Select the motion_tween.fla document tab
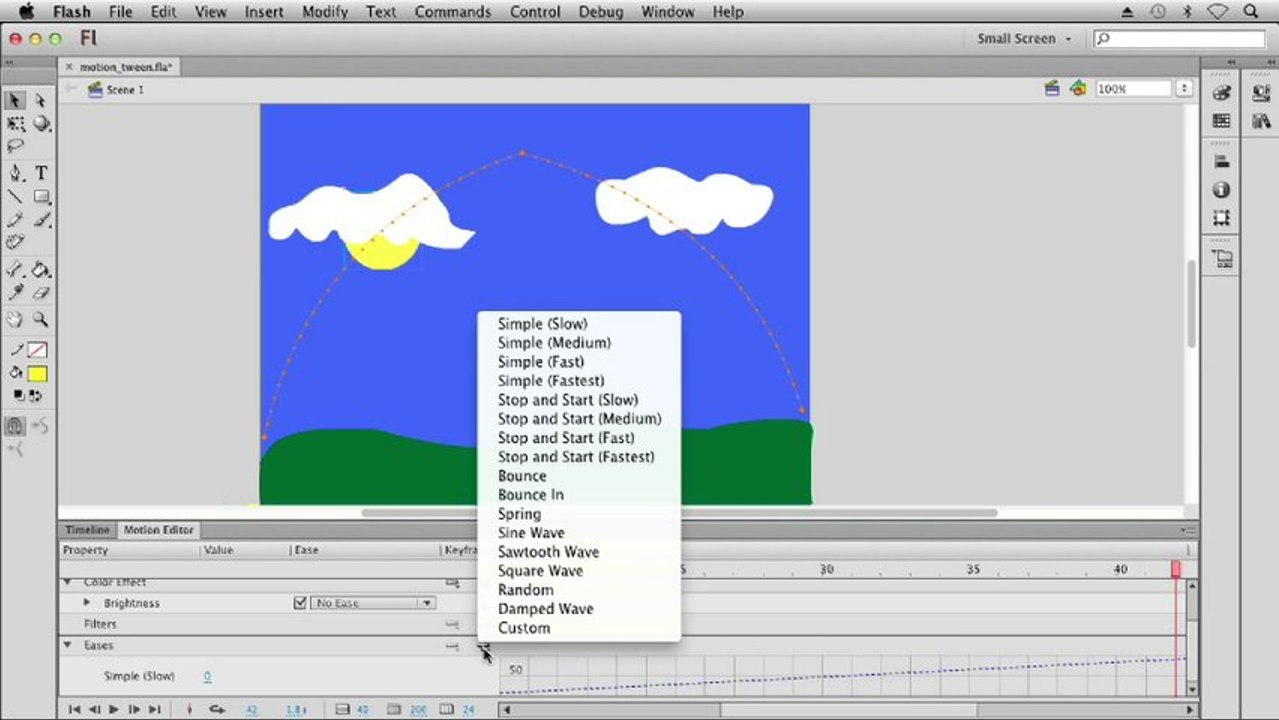The height and width of the screenshot is (720, 1279). 120,67
